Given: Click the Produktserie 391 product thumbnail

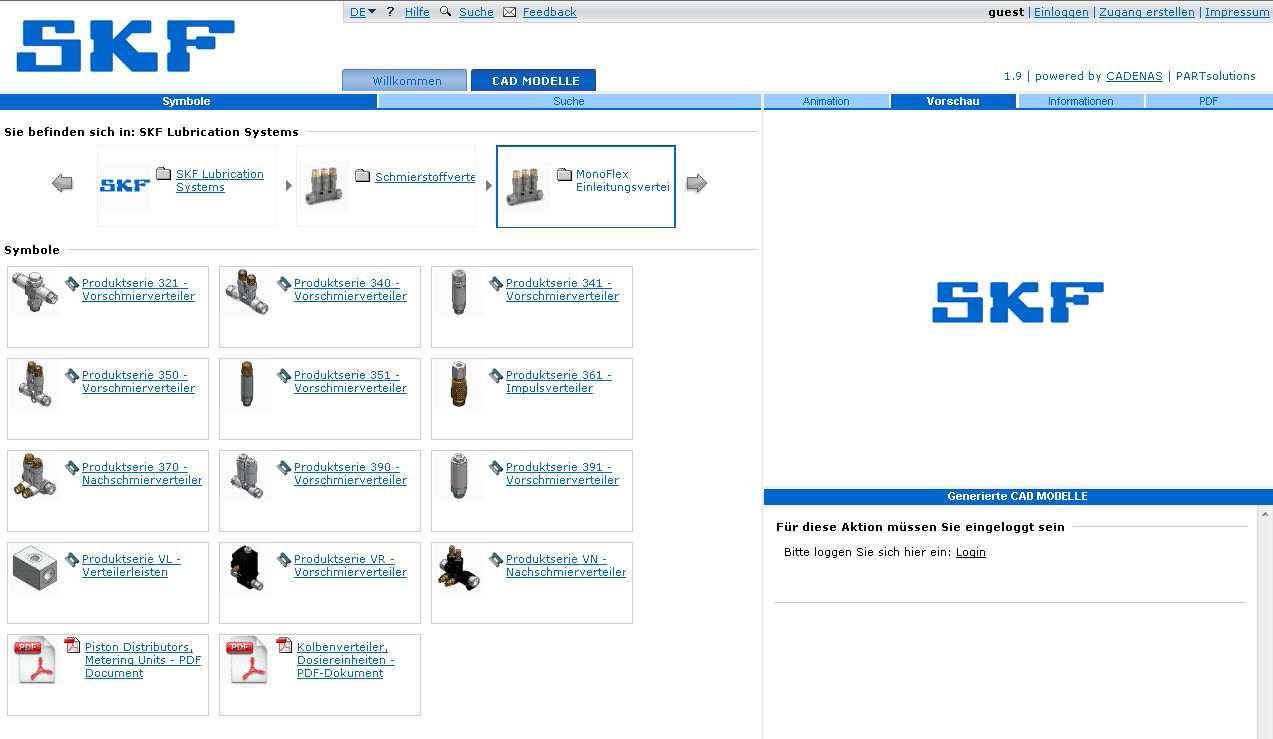Looking at the screenshot, I should [459, 476].
